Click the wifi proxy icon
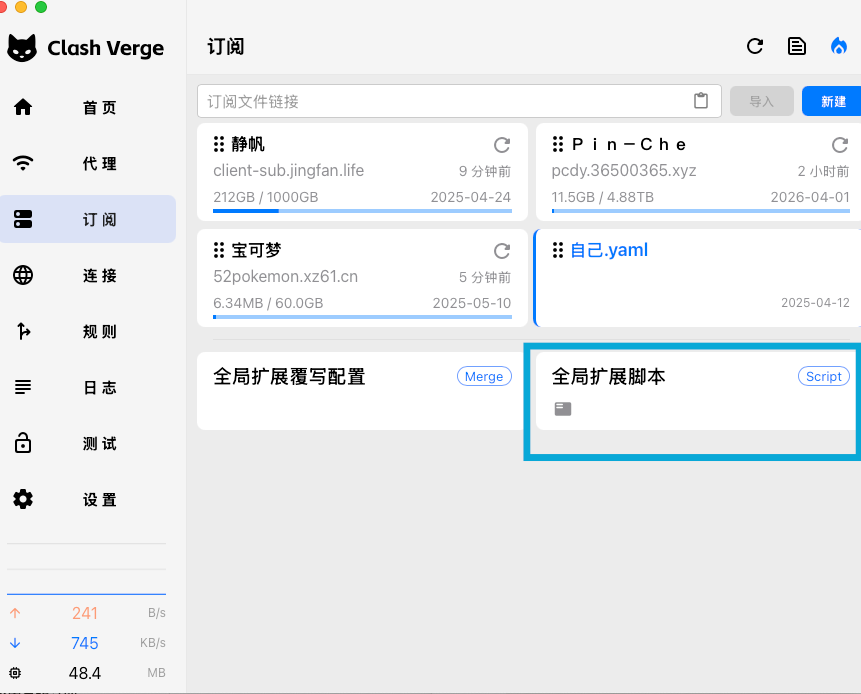 [23, 163]
